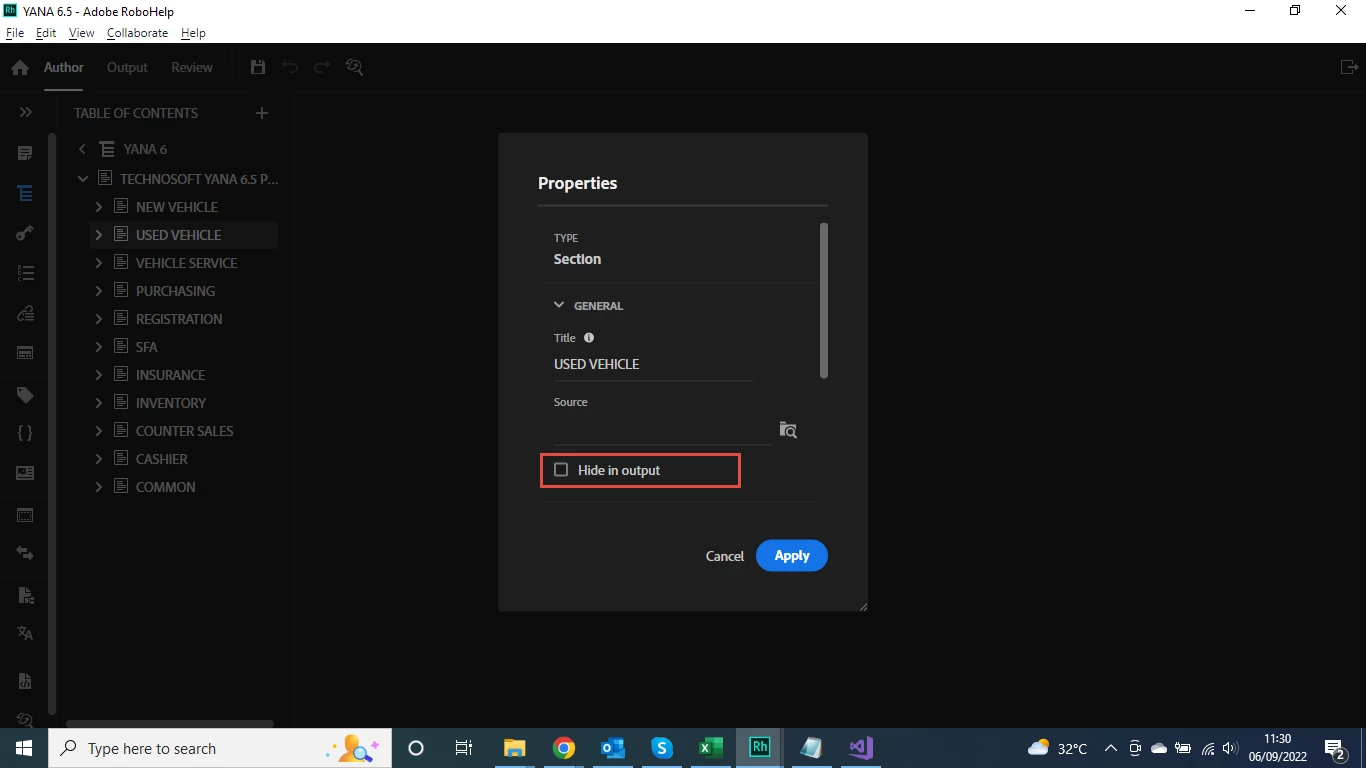
Task: Open the Variables panel with the braces icon
Action: 25,433
